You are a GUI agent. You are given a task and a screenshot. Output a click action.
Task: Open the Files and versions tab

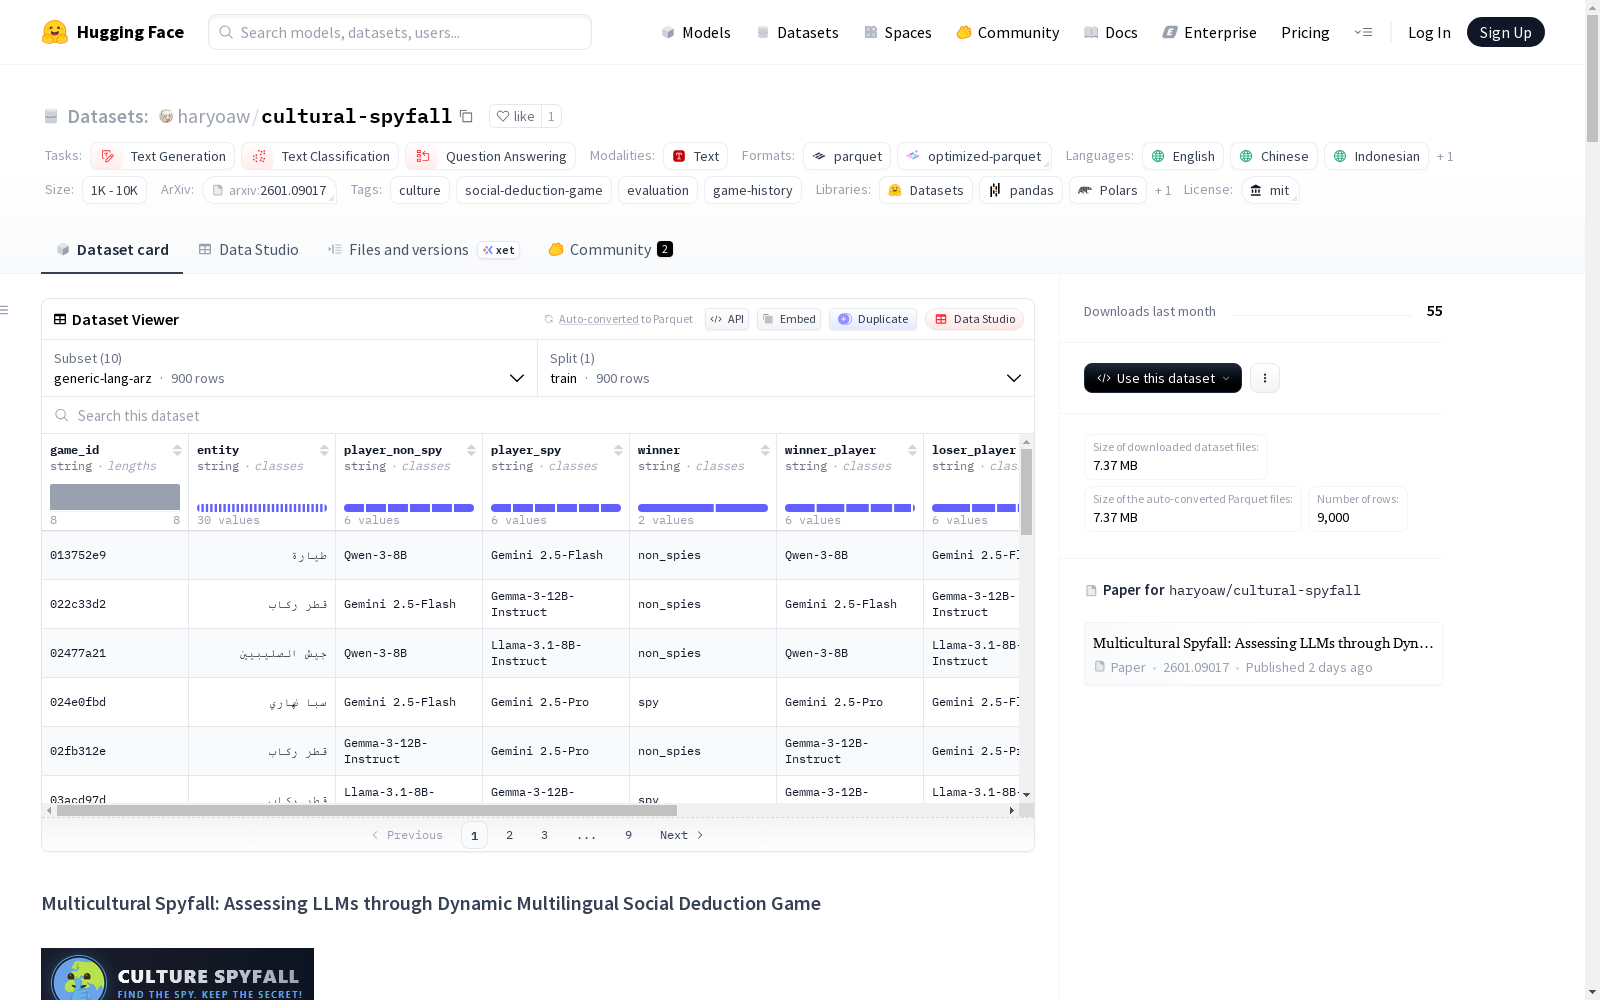[423, 250]
